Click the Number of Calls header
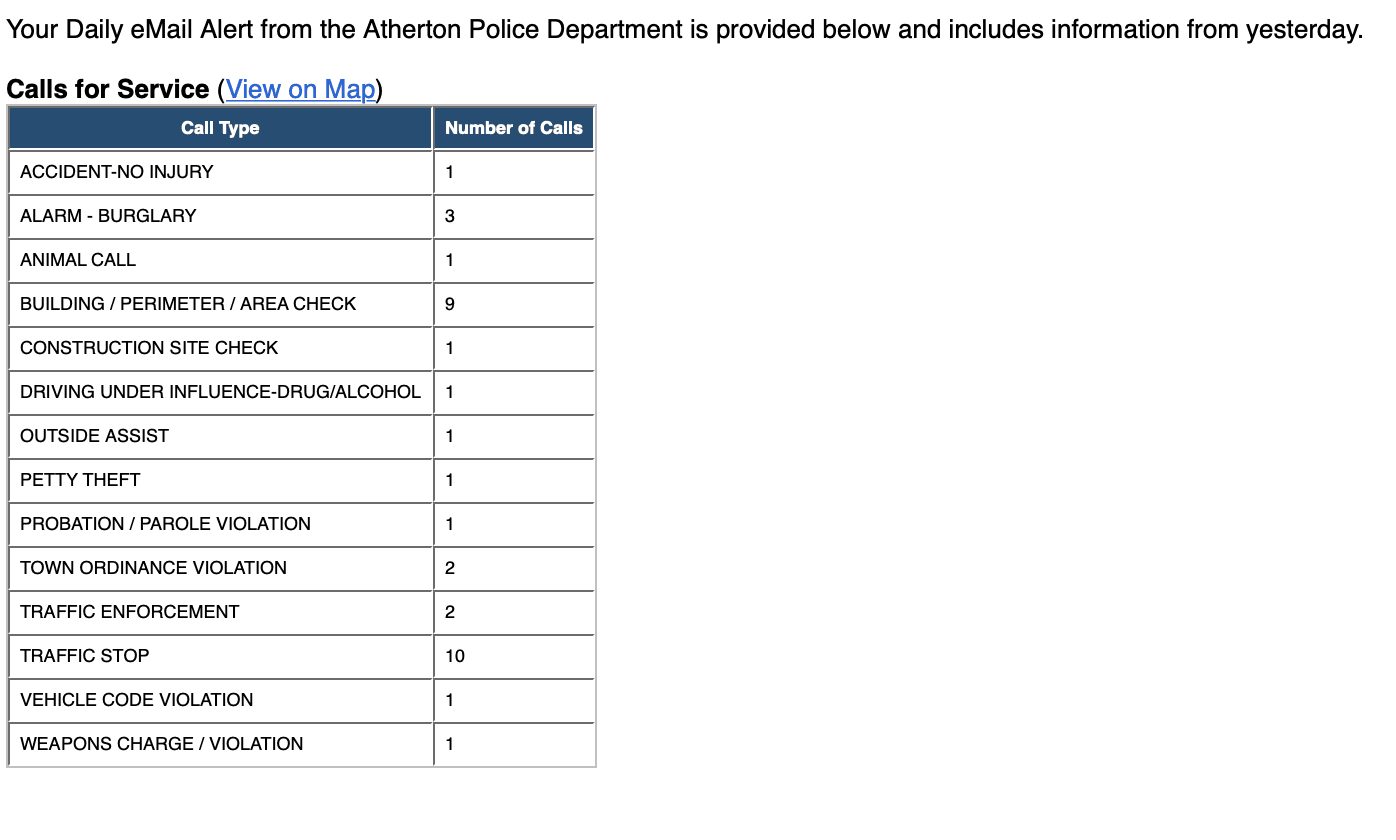 (x=513, y=128)
